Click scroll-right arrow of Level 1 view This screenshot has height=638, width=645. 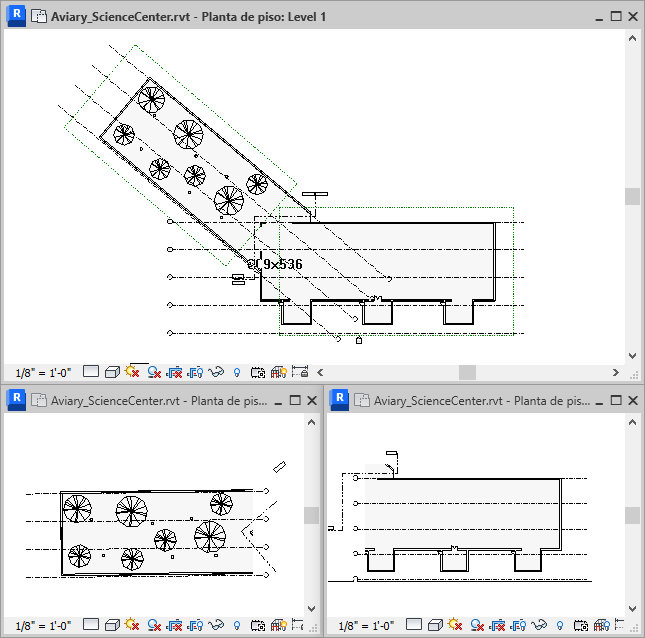tap(615, 373)
